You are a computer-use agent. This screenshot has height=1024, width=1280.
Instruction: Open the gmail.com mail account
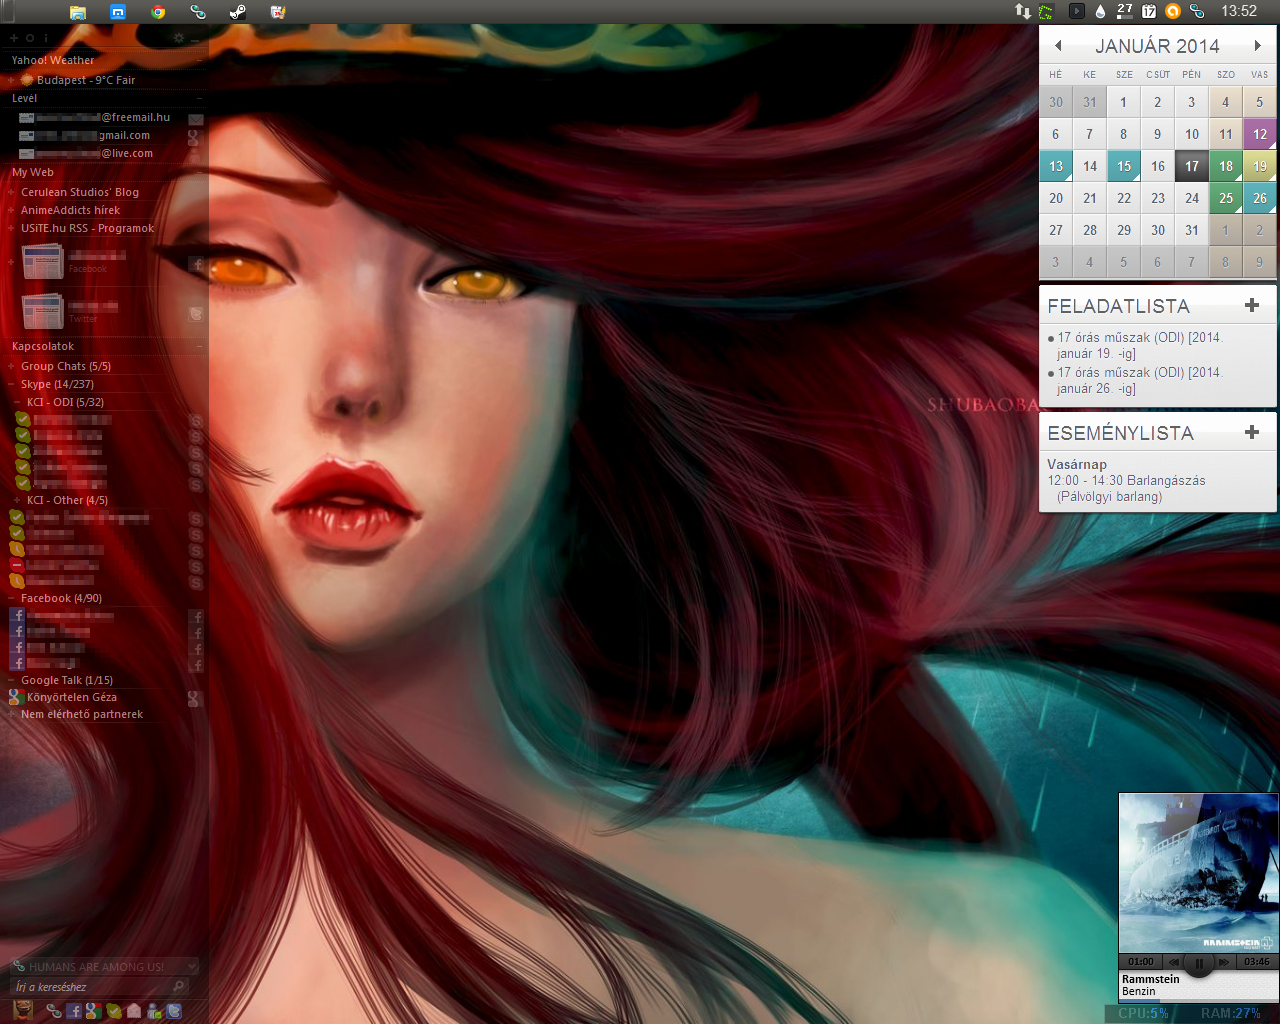85,135
